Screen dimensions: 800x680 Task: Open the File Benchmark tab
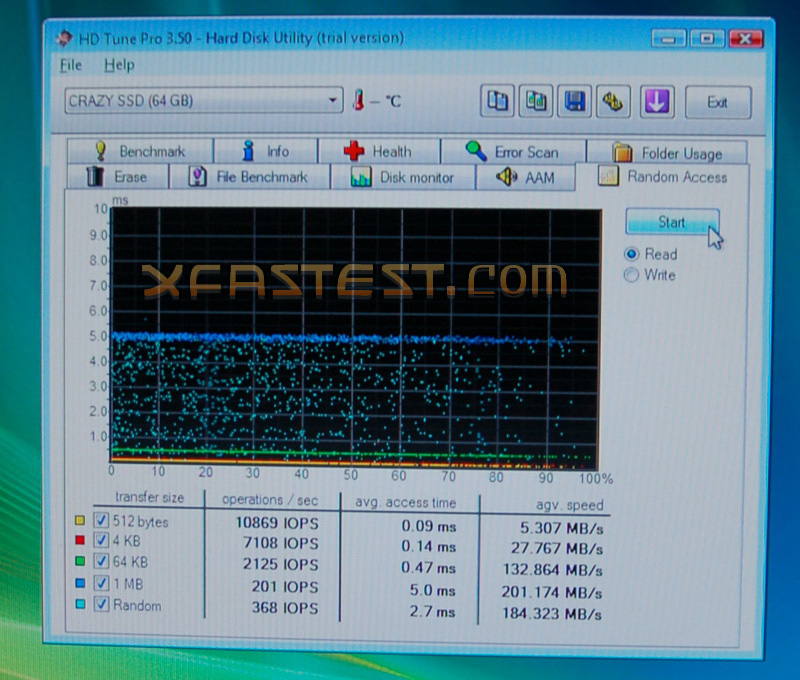coord(249,177)
